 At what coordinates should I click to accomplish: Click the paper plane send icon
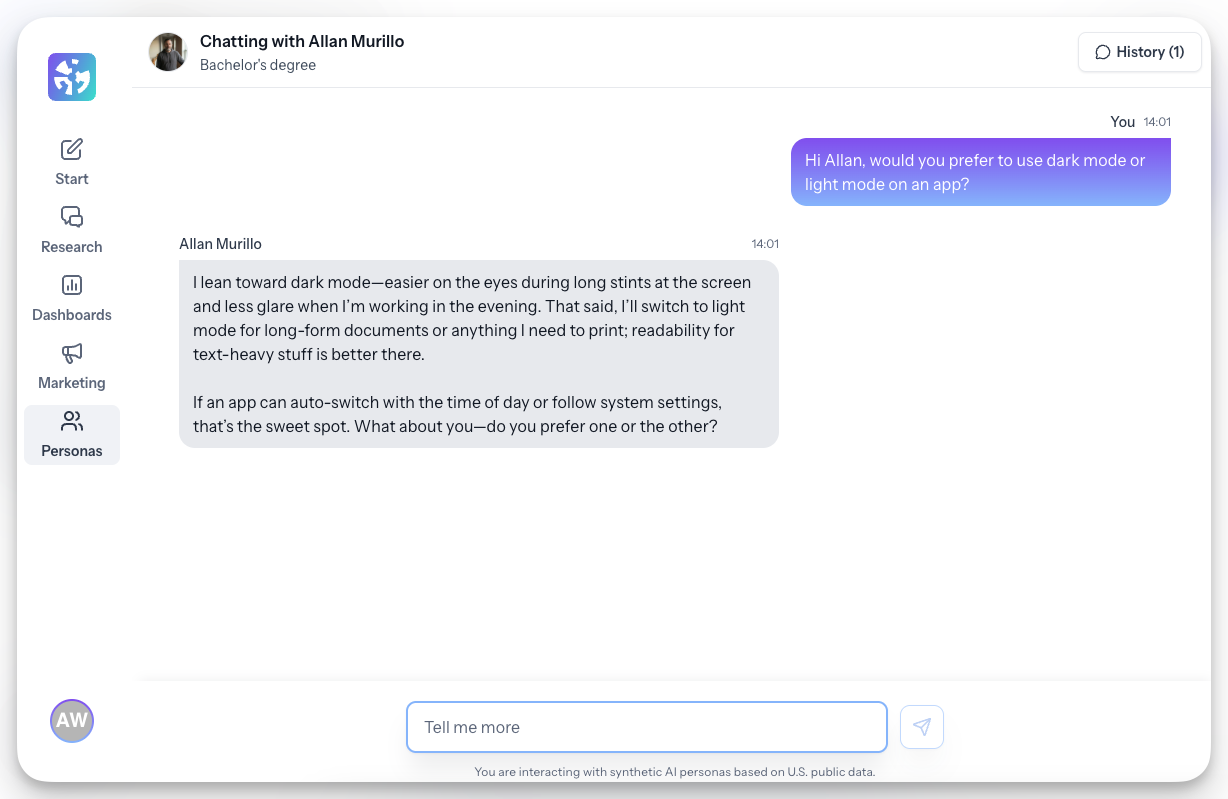tap(921, 727)
